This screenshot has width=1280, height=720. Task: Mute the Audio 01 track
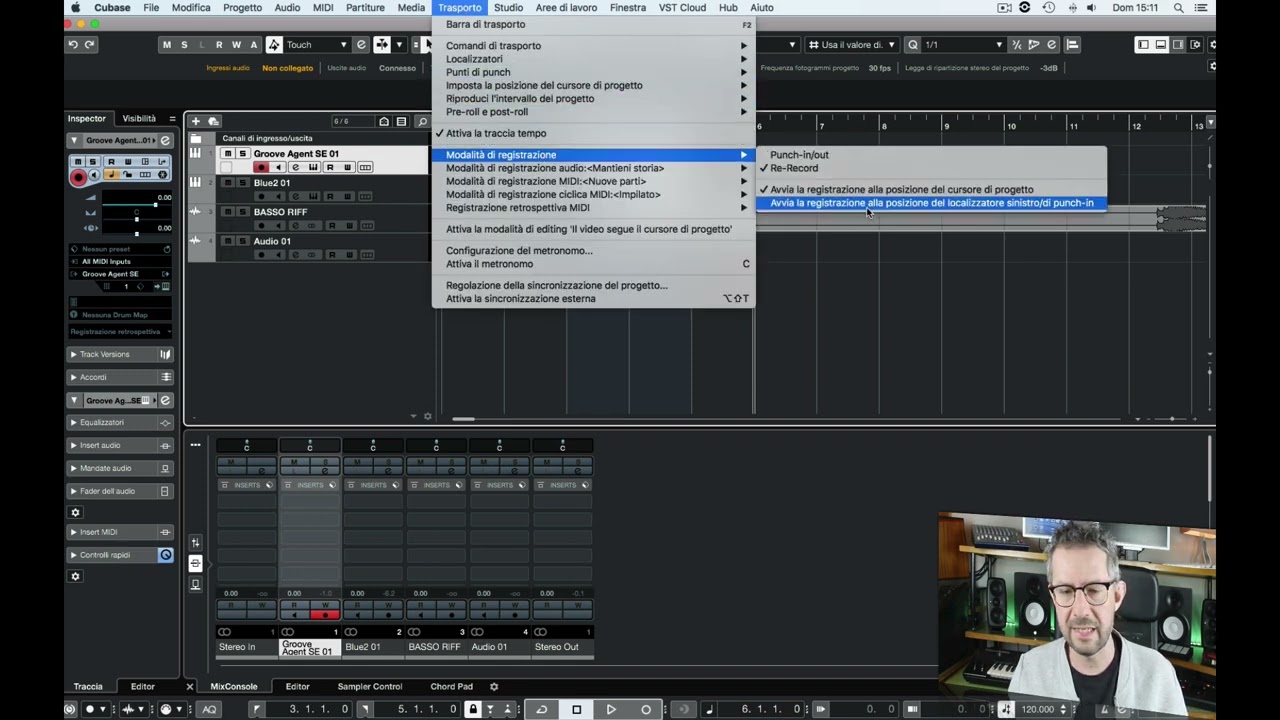click(228, 241)
